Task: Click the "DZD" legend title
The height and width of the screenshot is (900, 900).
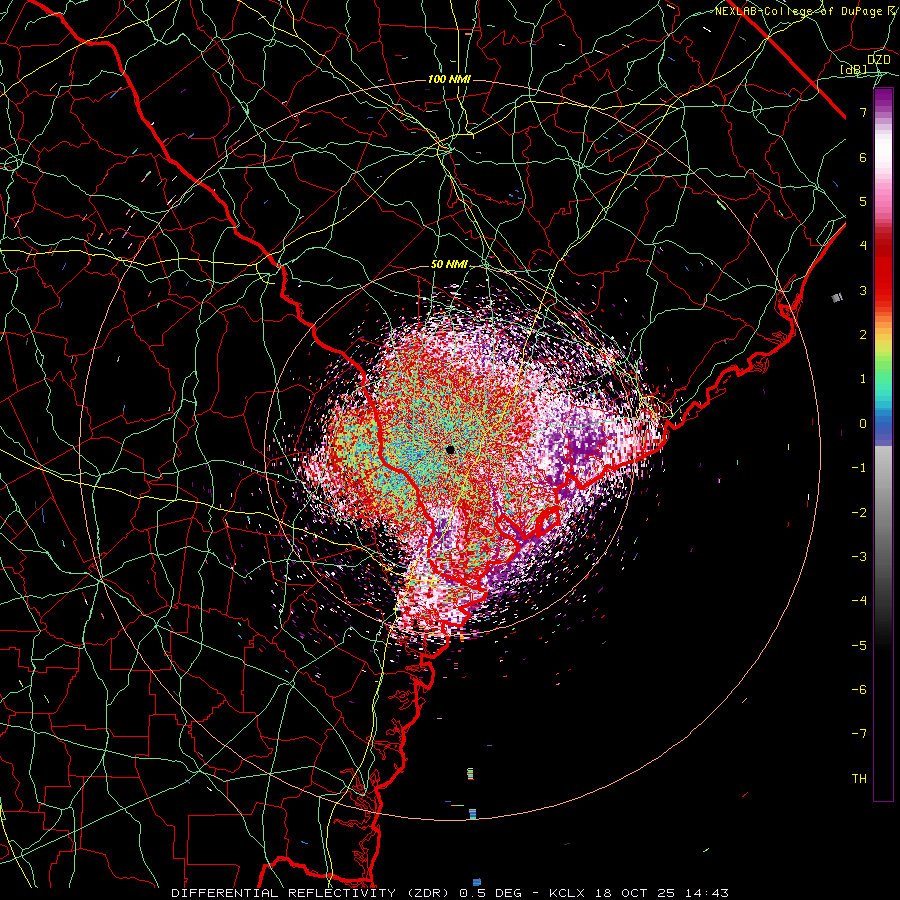Action: point(879,60)
